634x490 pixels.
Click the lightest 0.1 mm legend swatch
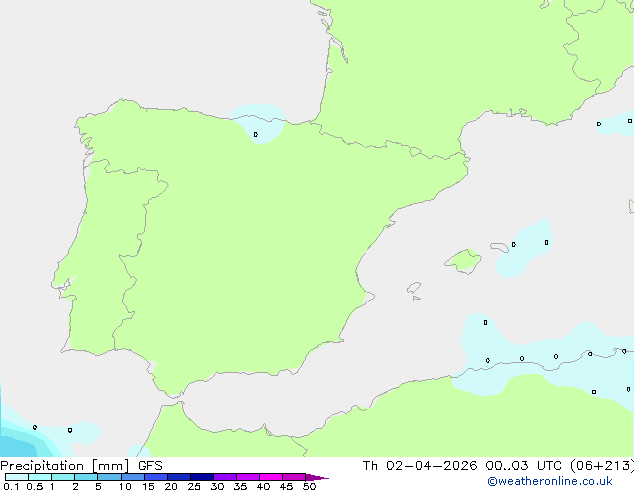point(17,477)
